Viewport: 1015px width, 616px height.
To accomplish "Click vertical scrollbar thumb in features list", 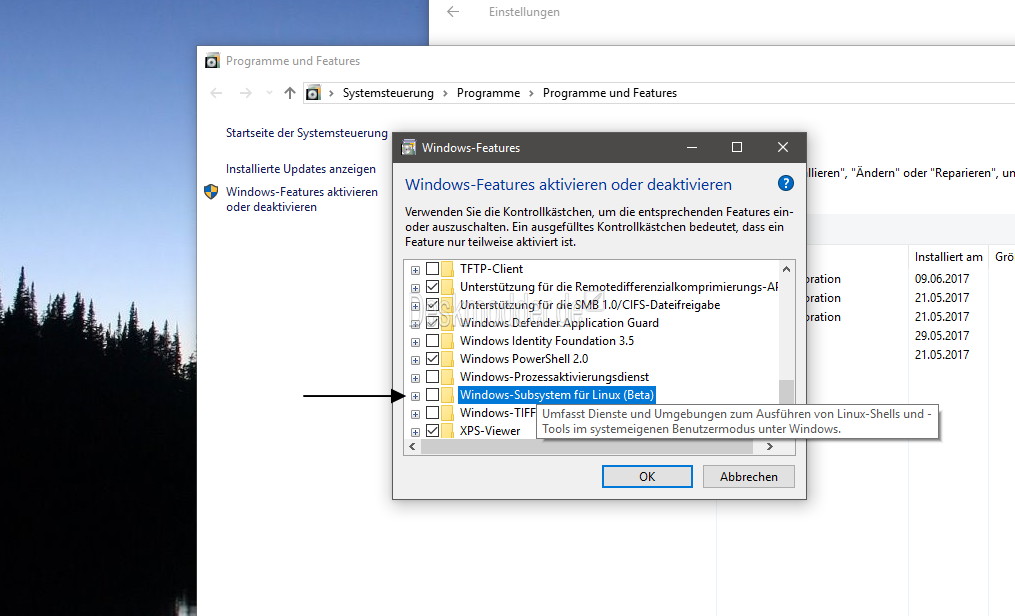I will 786,391.
